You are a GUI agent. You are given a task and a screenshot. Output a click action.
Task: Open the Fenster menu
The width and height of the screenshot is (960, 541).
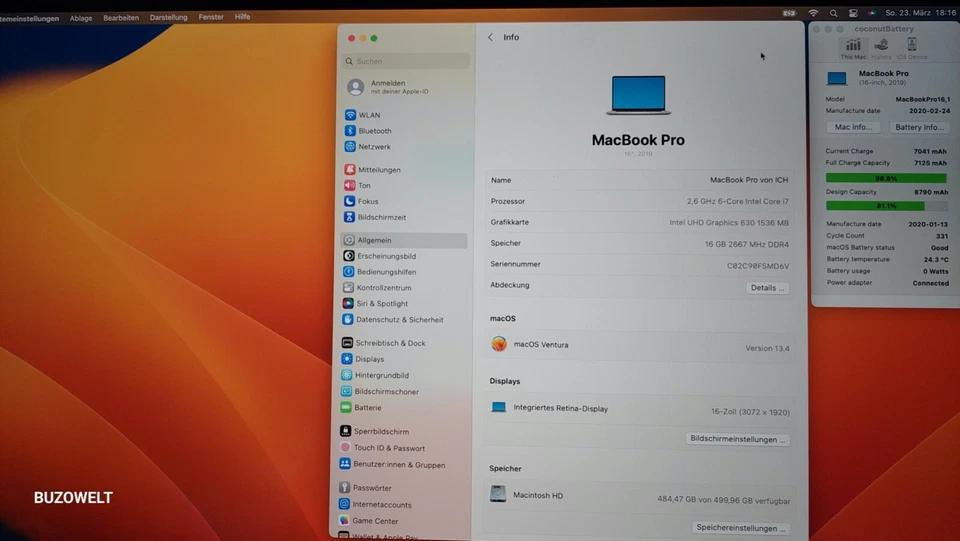tap(211, 17)
